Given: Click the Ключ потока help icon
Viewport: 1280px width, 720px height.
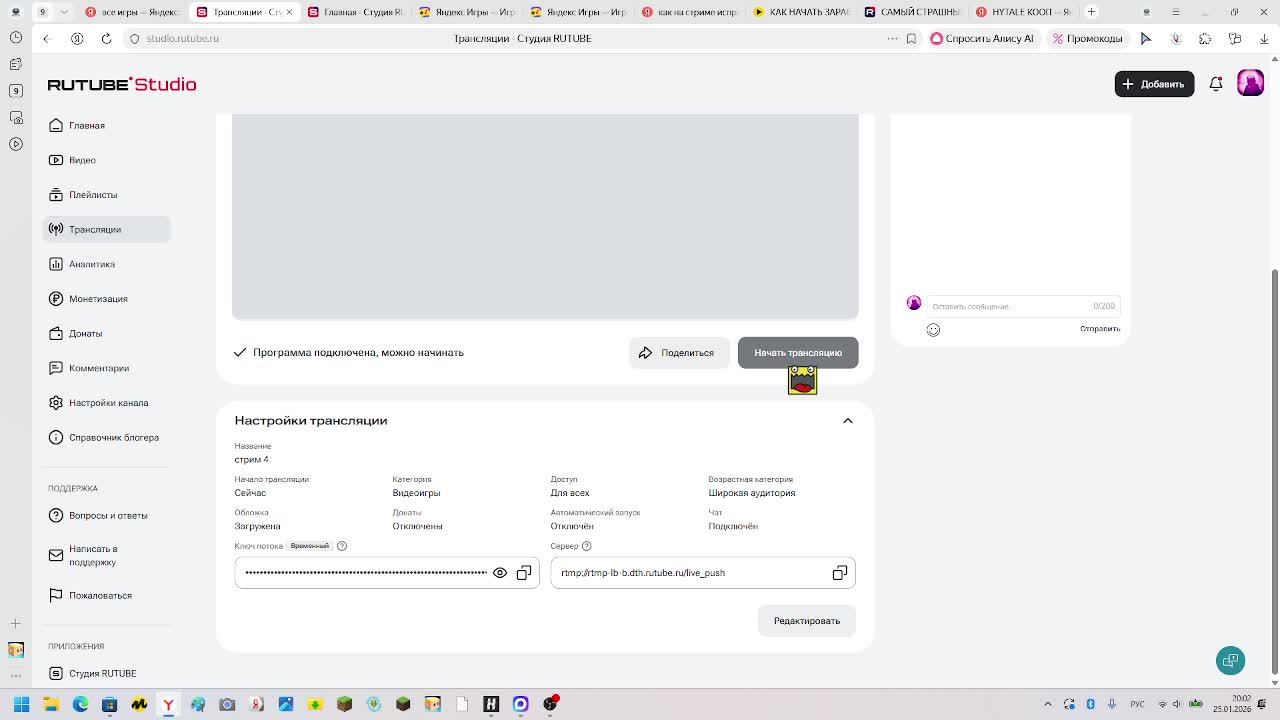Looking at the screenshot, I should click(x=342, y=546).
